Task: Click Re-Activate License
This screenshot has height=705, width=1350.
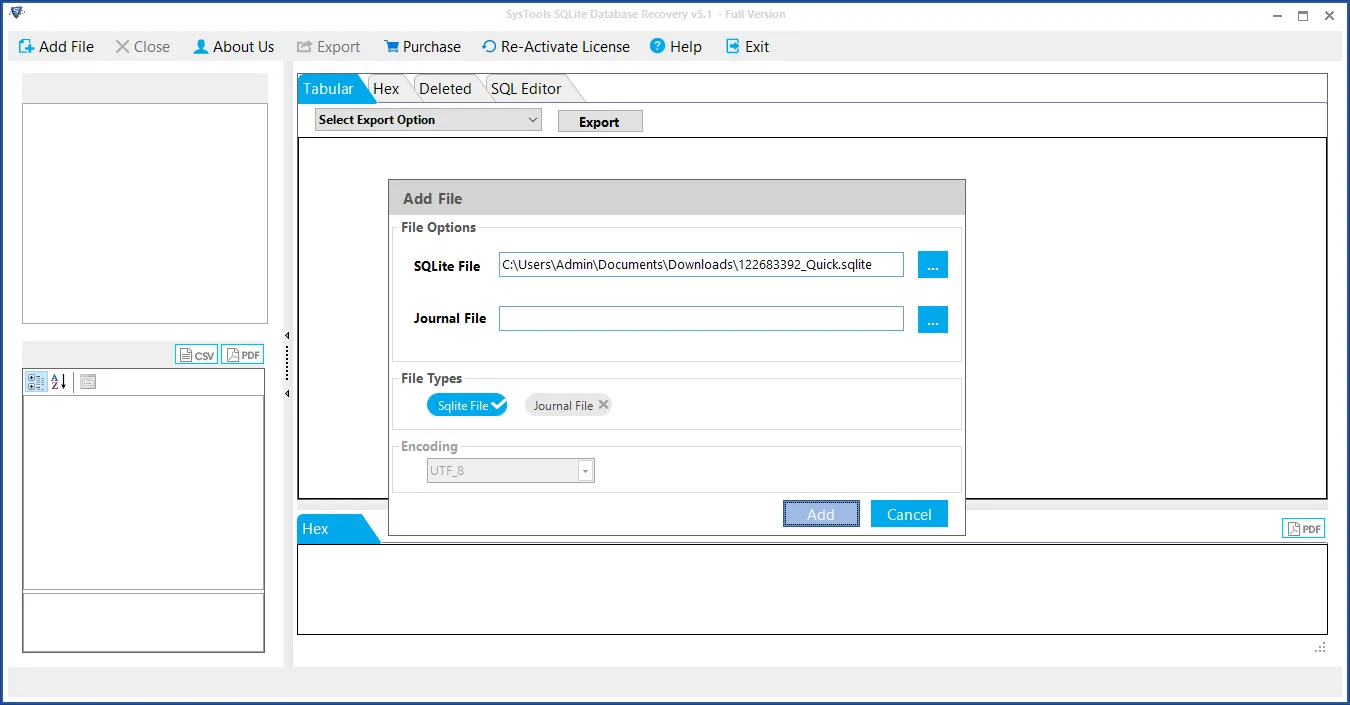Action: [556, 46]
